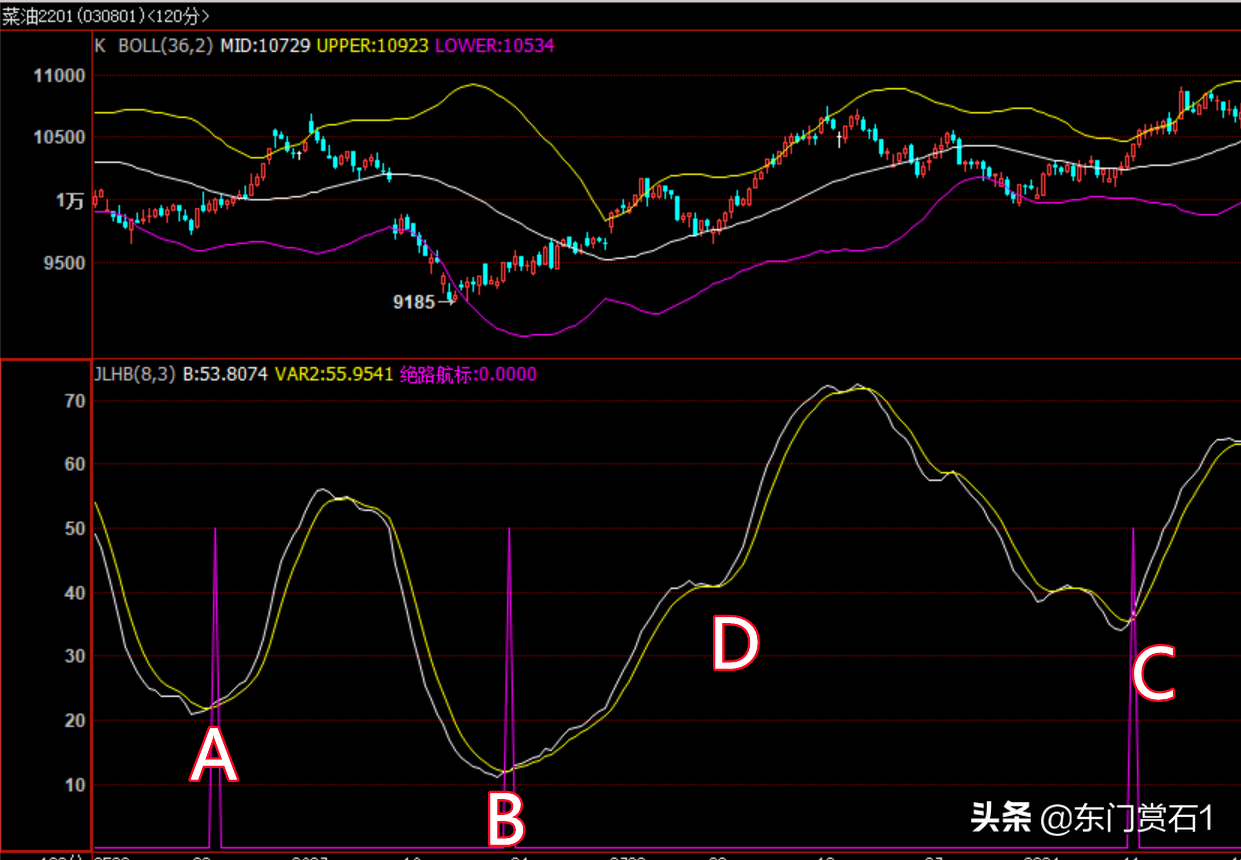Click the letter D annotation

tap(735, 644)
